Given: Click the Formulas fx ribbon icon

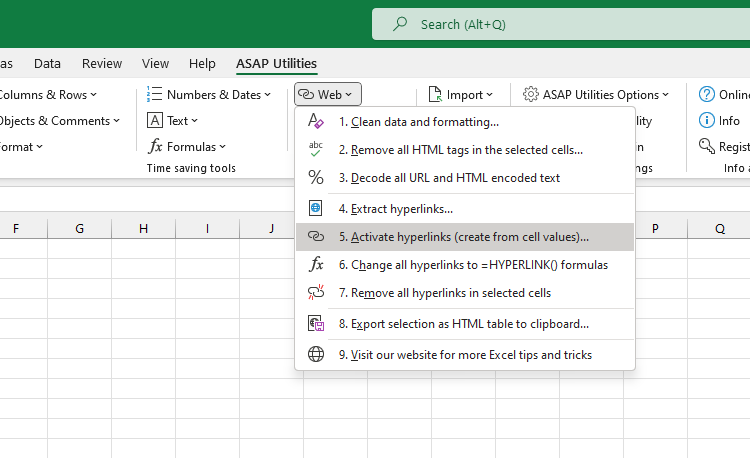Looking at the screenshot, I should [154, 146].
